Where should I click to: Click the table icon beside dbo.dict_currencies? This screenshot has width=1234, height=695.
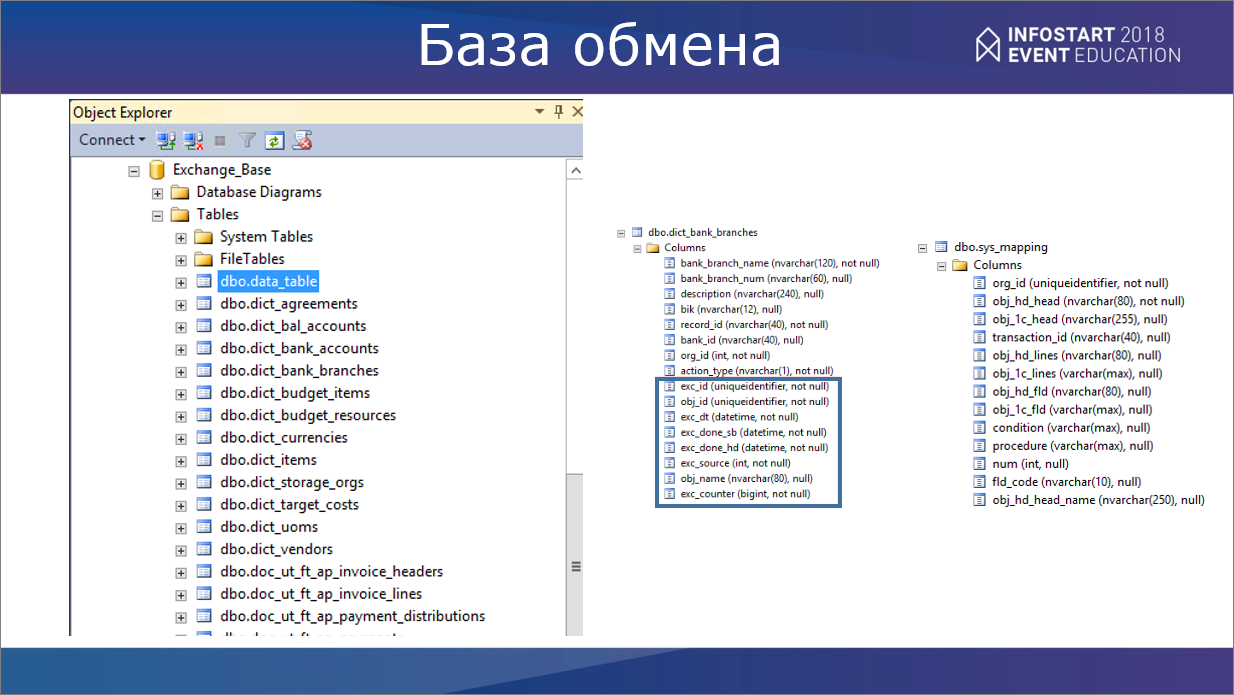[204, 438]
